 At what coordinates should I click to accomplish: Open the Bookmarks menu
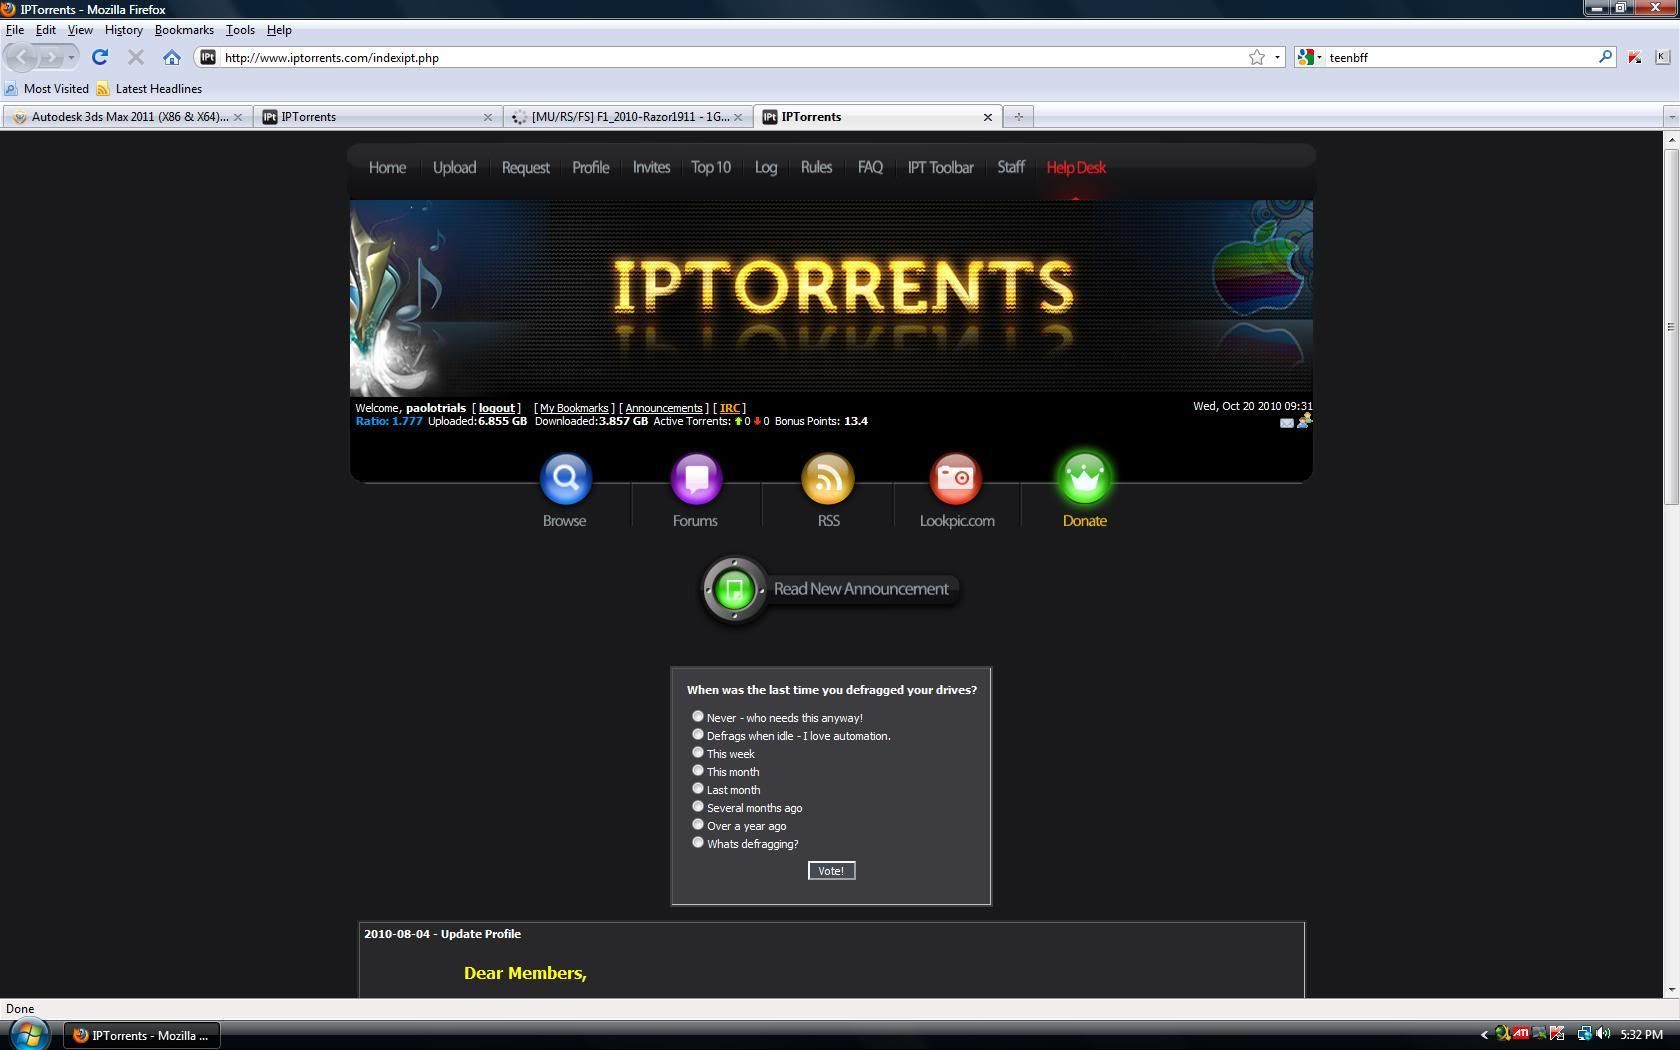184,30
